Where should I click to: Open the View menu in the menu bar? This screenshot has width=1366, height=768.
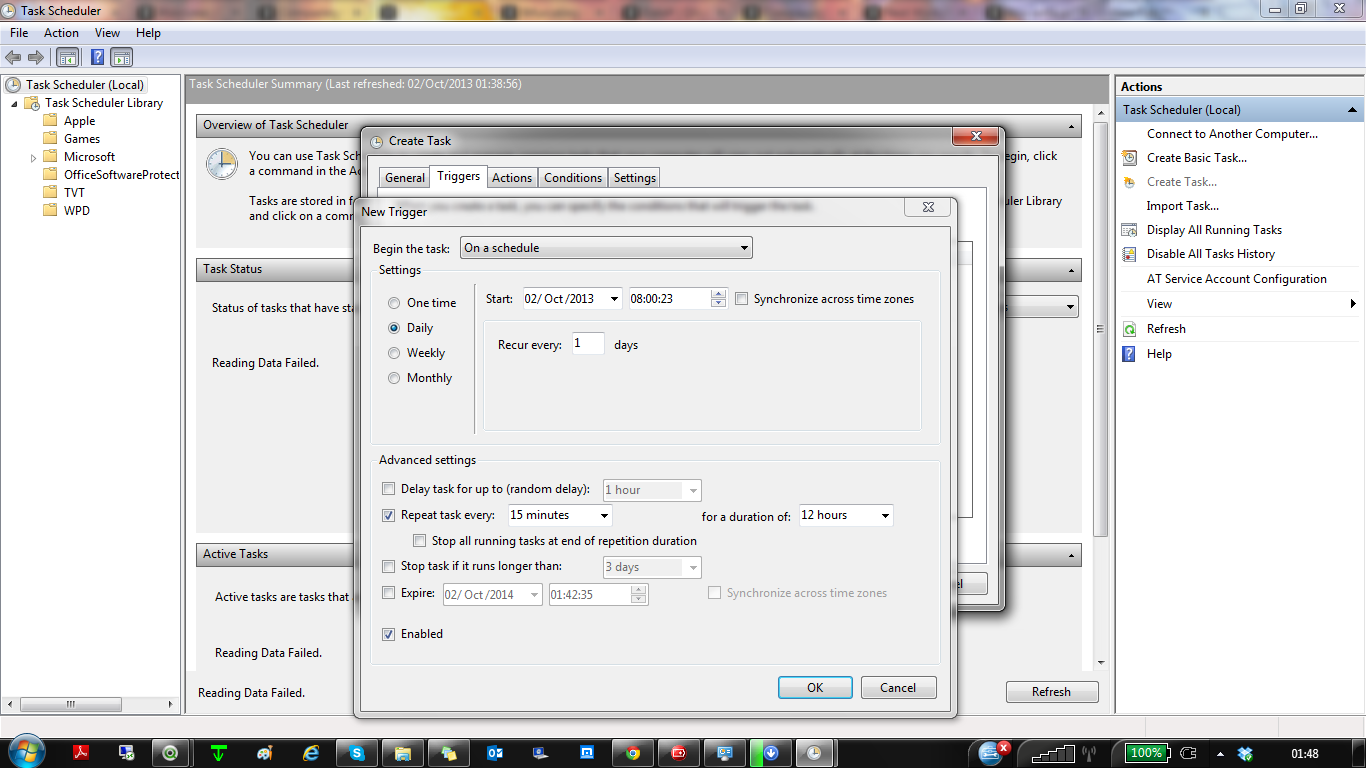tap(107, 33)
